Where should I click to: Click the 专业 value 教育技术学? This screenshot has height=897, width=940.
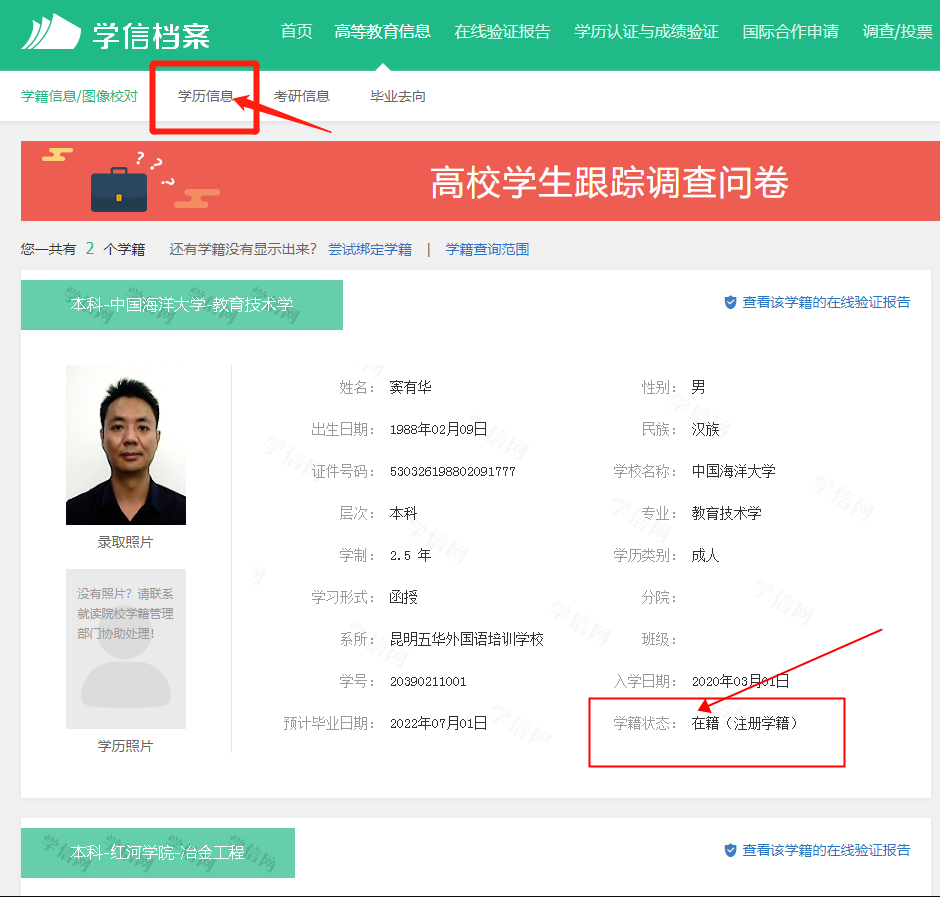coord(727,513)
